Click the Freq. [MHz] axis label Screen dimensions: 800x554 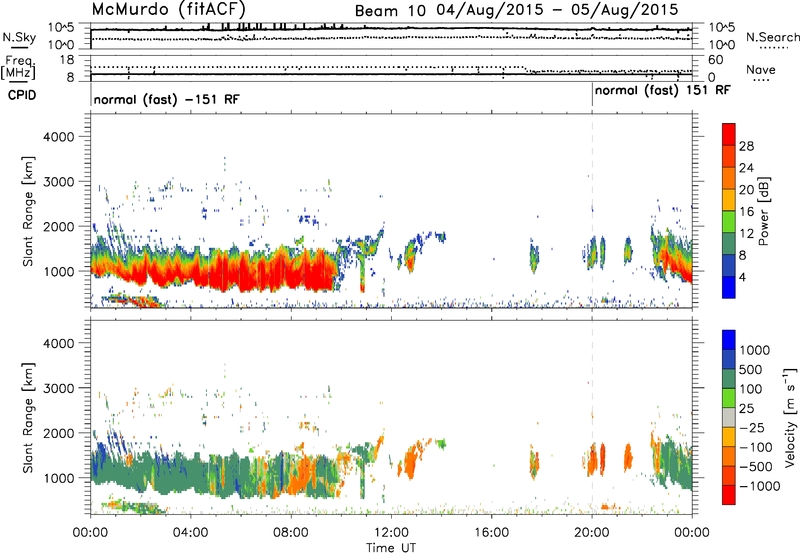(x=18, y=68)
